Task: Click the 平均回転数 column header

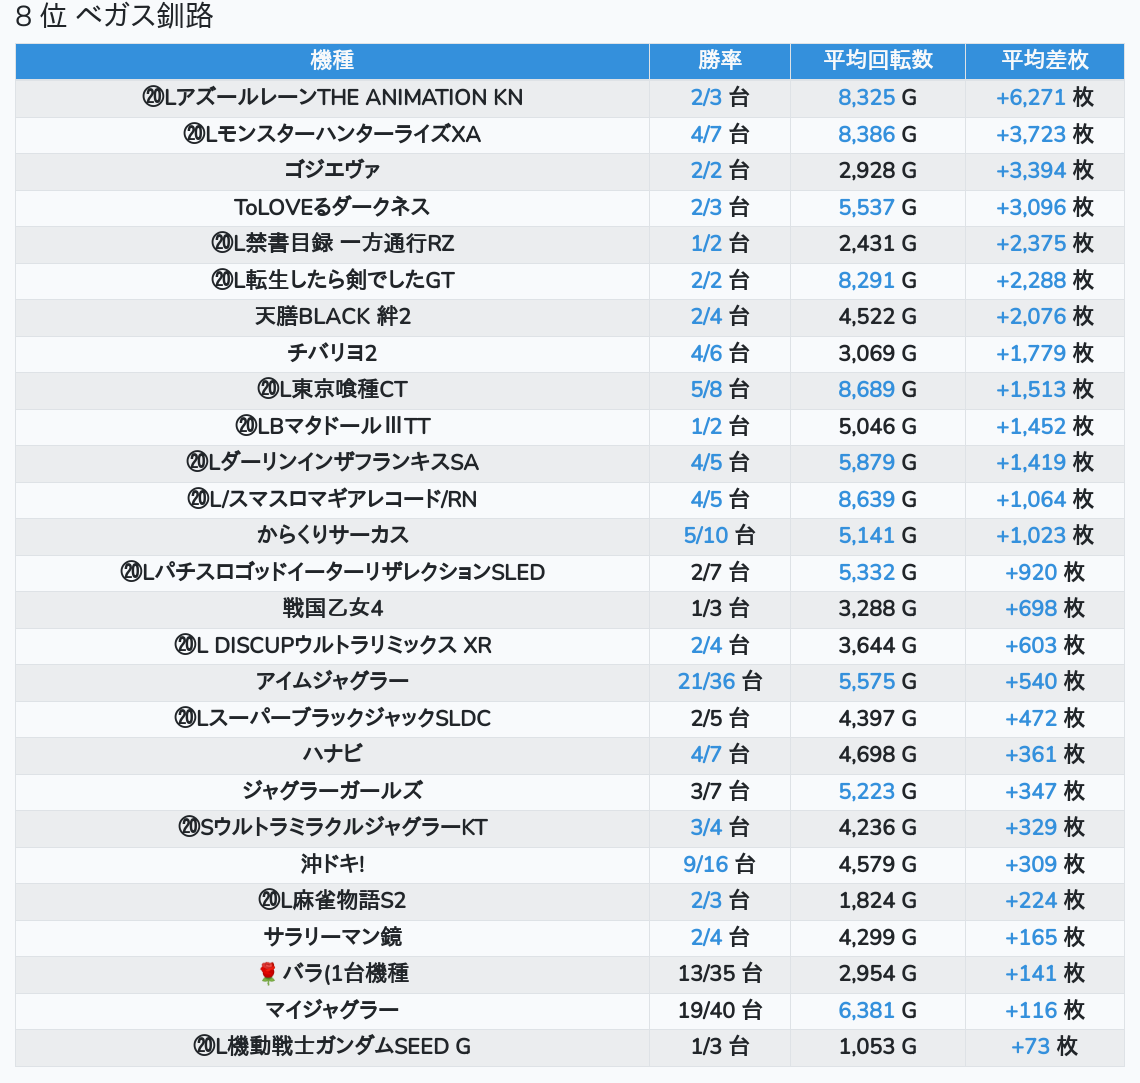Action: 877,60
